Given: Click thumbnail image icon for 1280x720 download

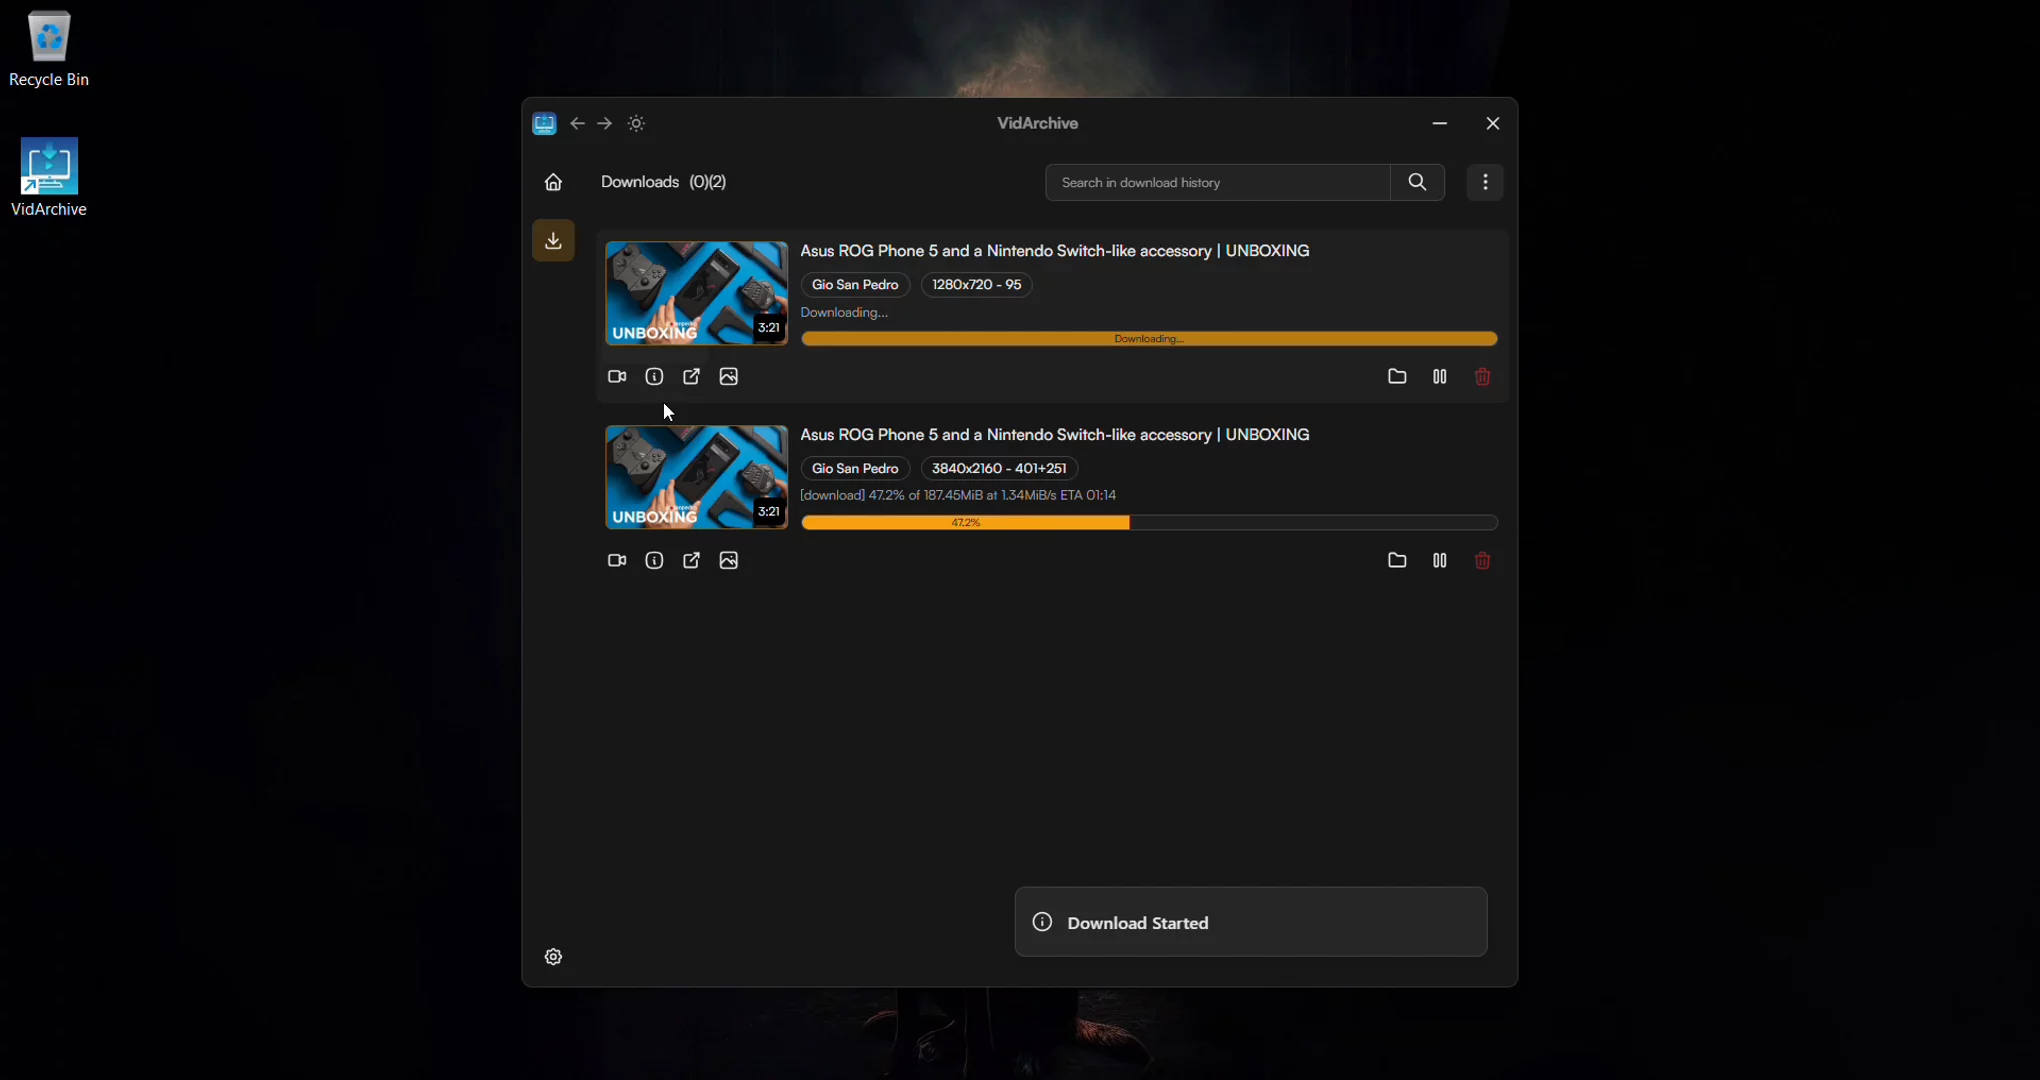Looking at the screenshot, I should [729, 377].
